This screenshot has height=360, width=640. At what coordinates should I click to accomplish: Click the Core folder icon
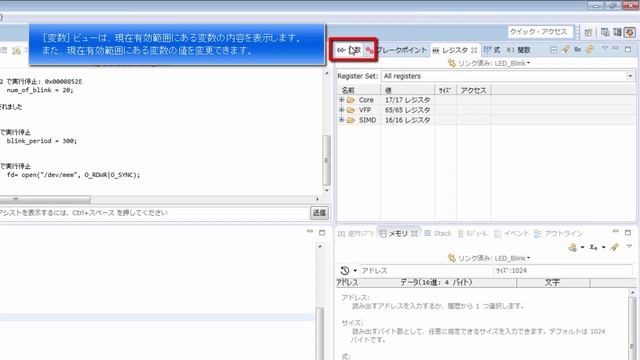tap(351, 100)
